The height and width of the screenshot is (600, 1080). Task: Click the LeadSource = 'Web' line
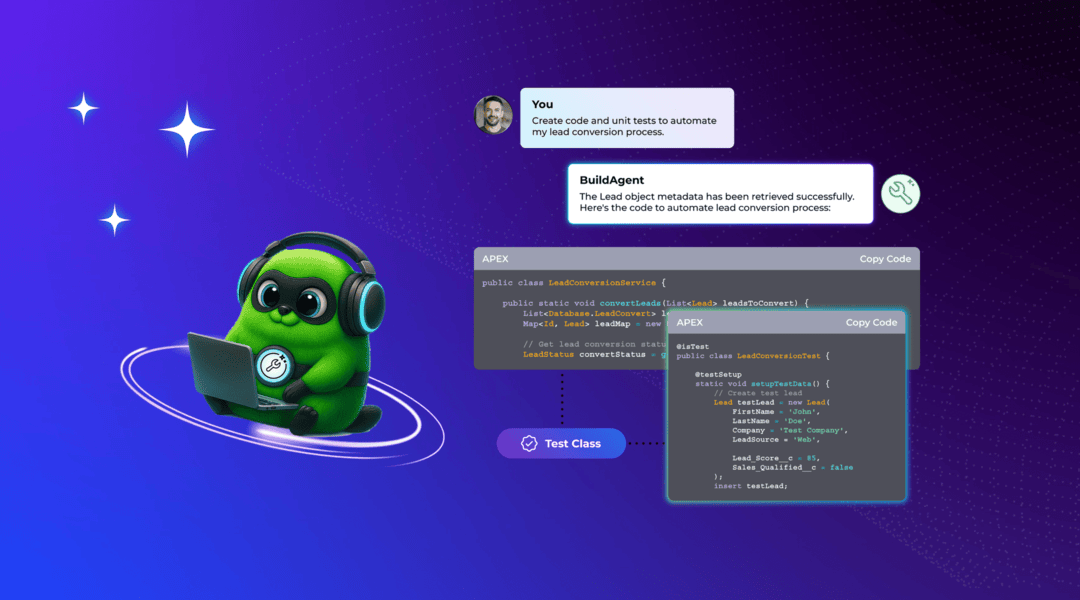[x=776, y=439]
